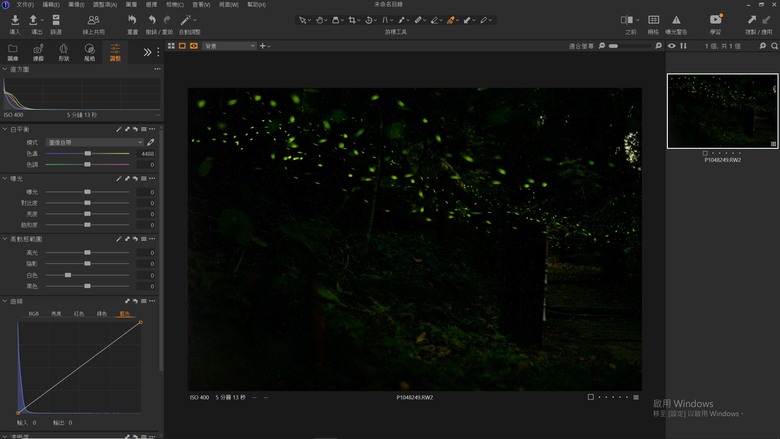Open Export options dropdown arrow

(42, 20)
